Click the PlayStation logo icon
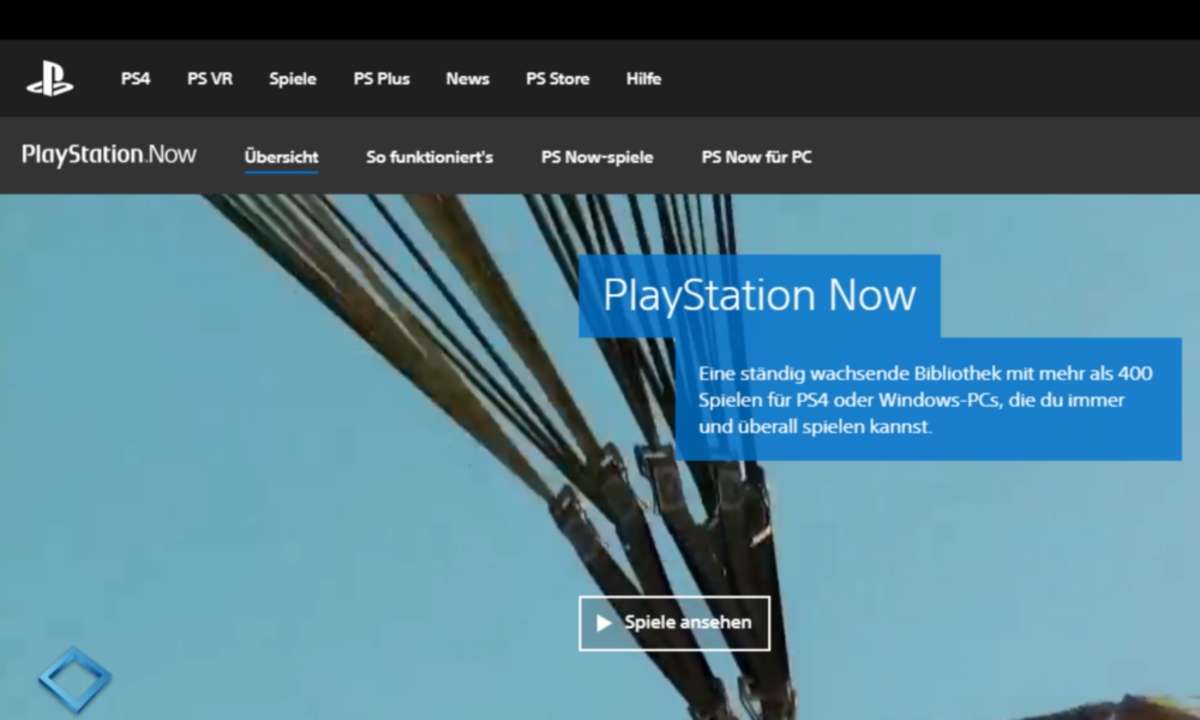The height and width of the screenshot is (720, 1200). [x=50, y=79]
